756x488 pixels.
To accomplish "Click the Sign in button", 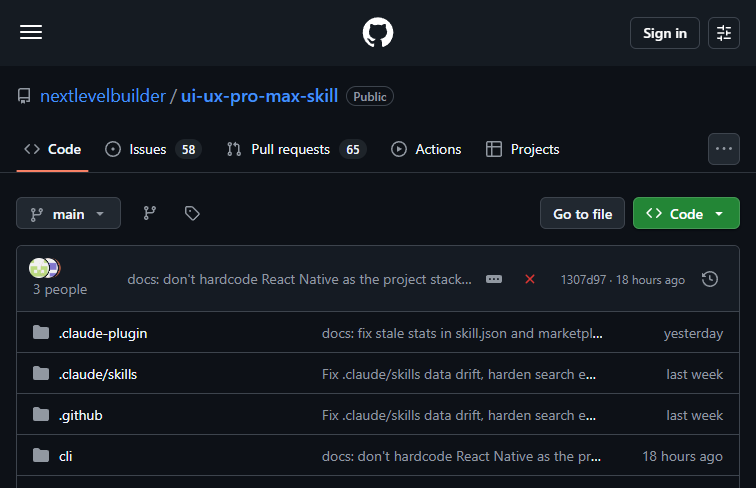I will 664,33.
